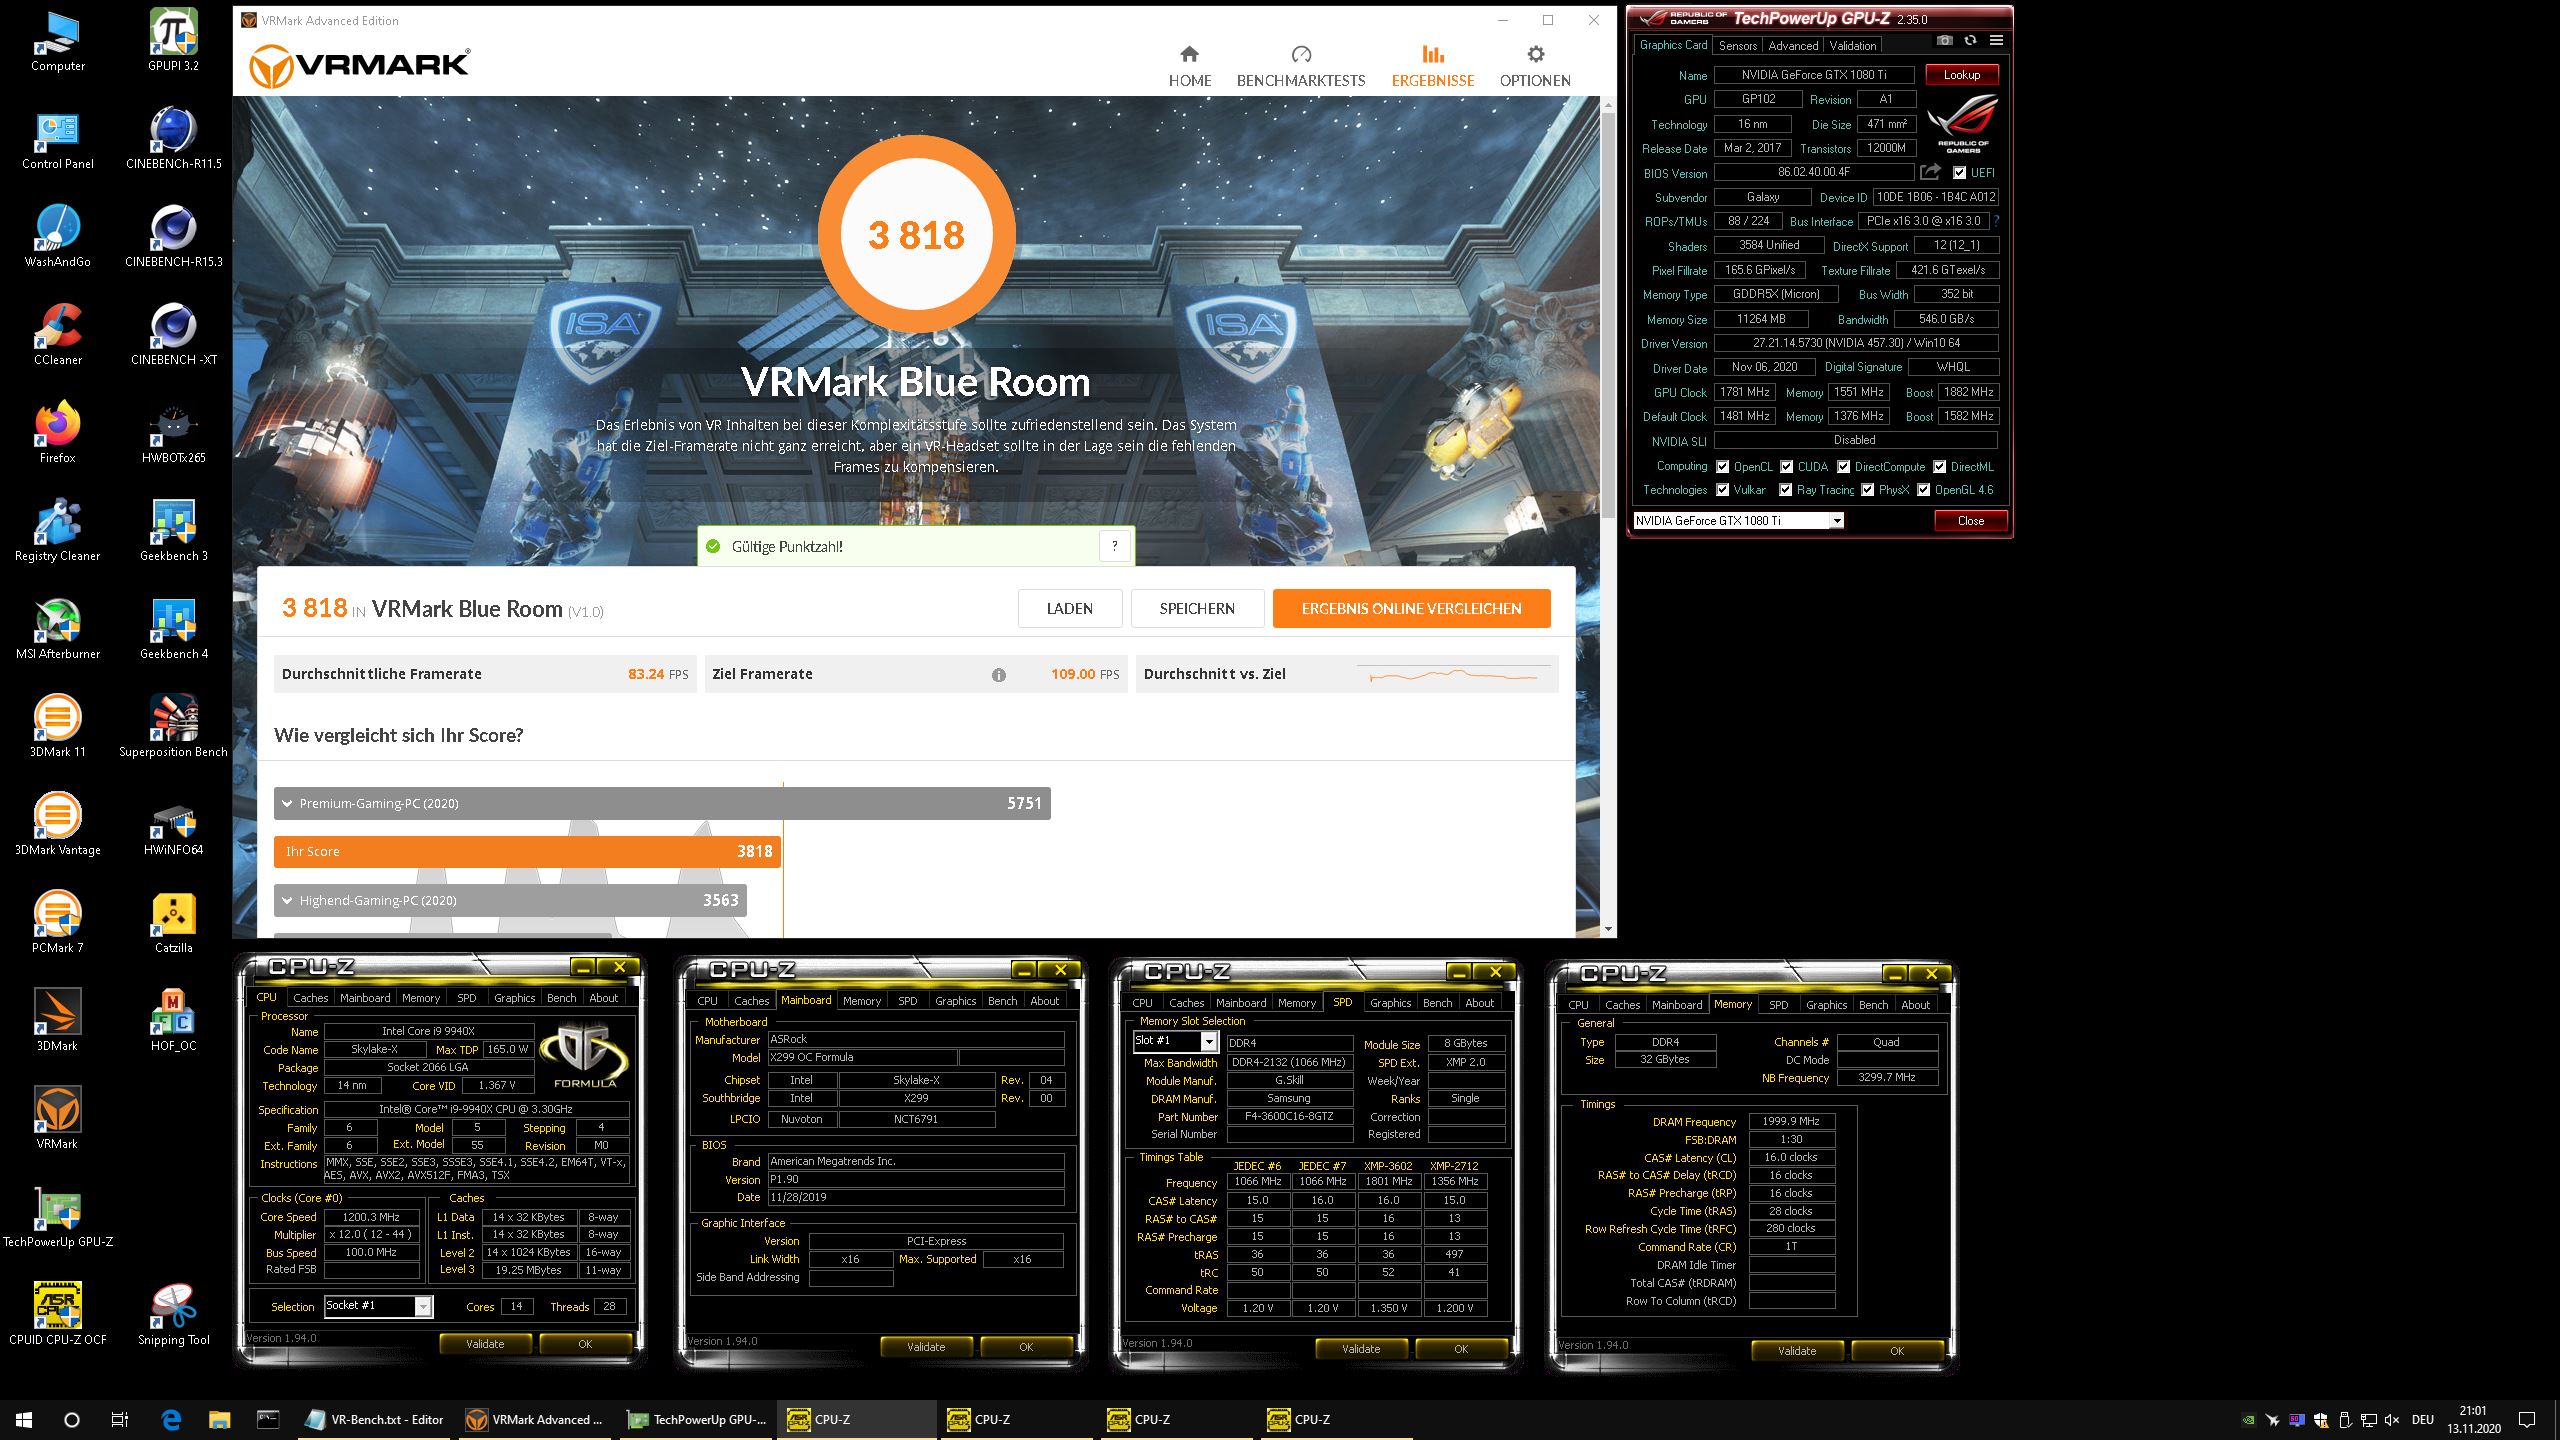Click the SPEICHERN button
The width and height of the screenshot is (2560, 1440).
coord(1197,609)
